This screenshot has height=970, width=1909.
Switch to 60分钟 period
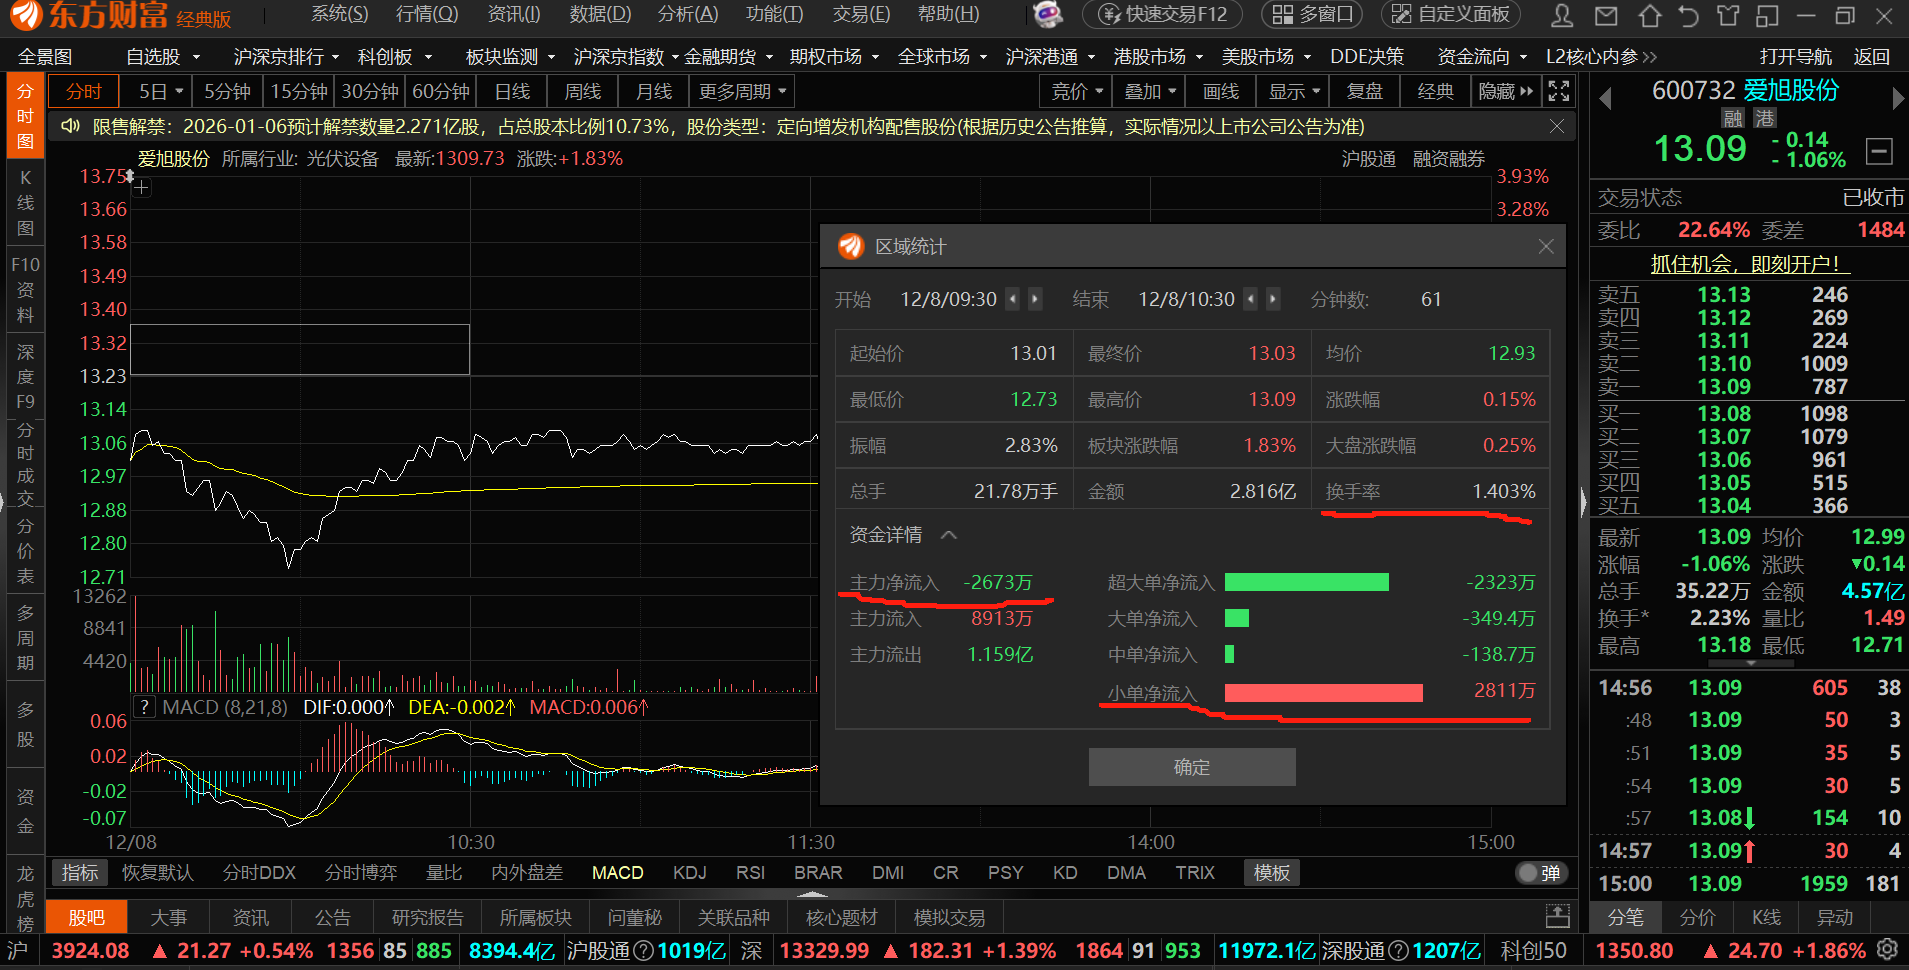(441, 92)
